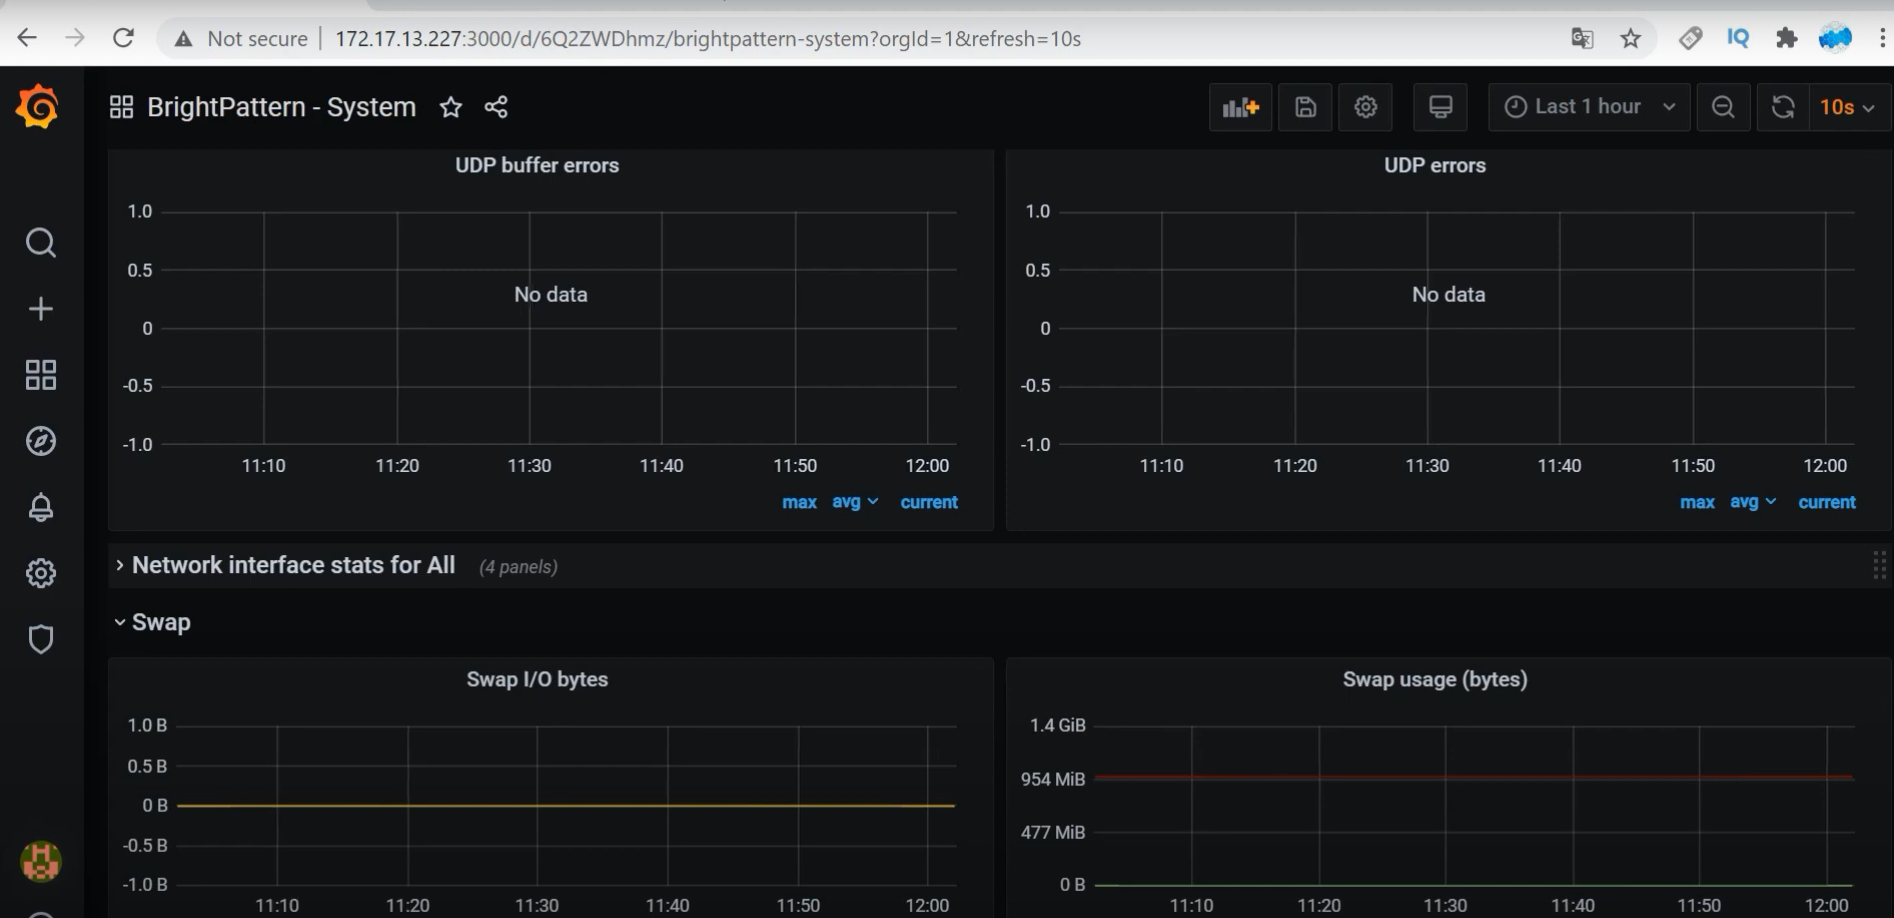Open the Alerting bell icon in sidebar

41,507
